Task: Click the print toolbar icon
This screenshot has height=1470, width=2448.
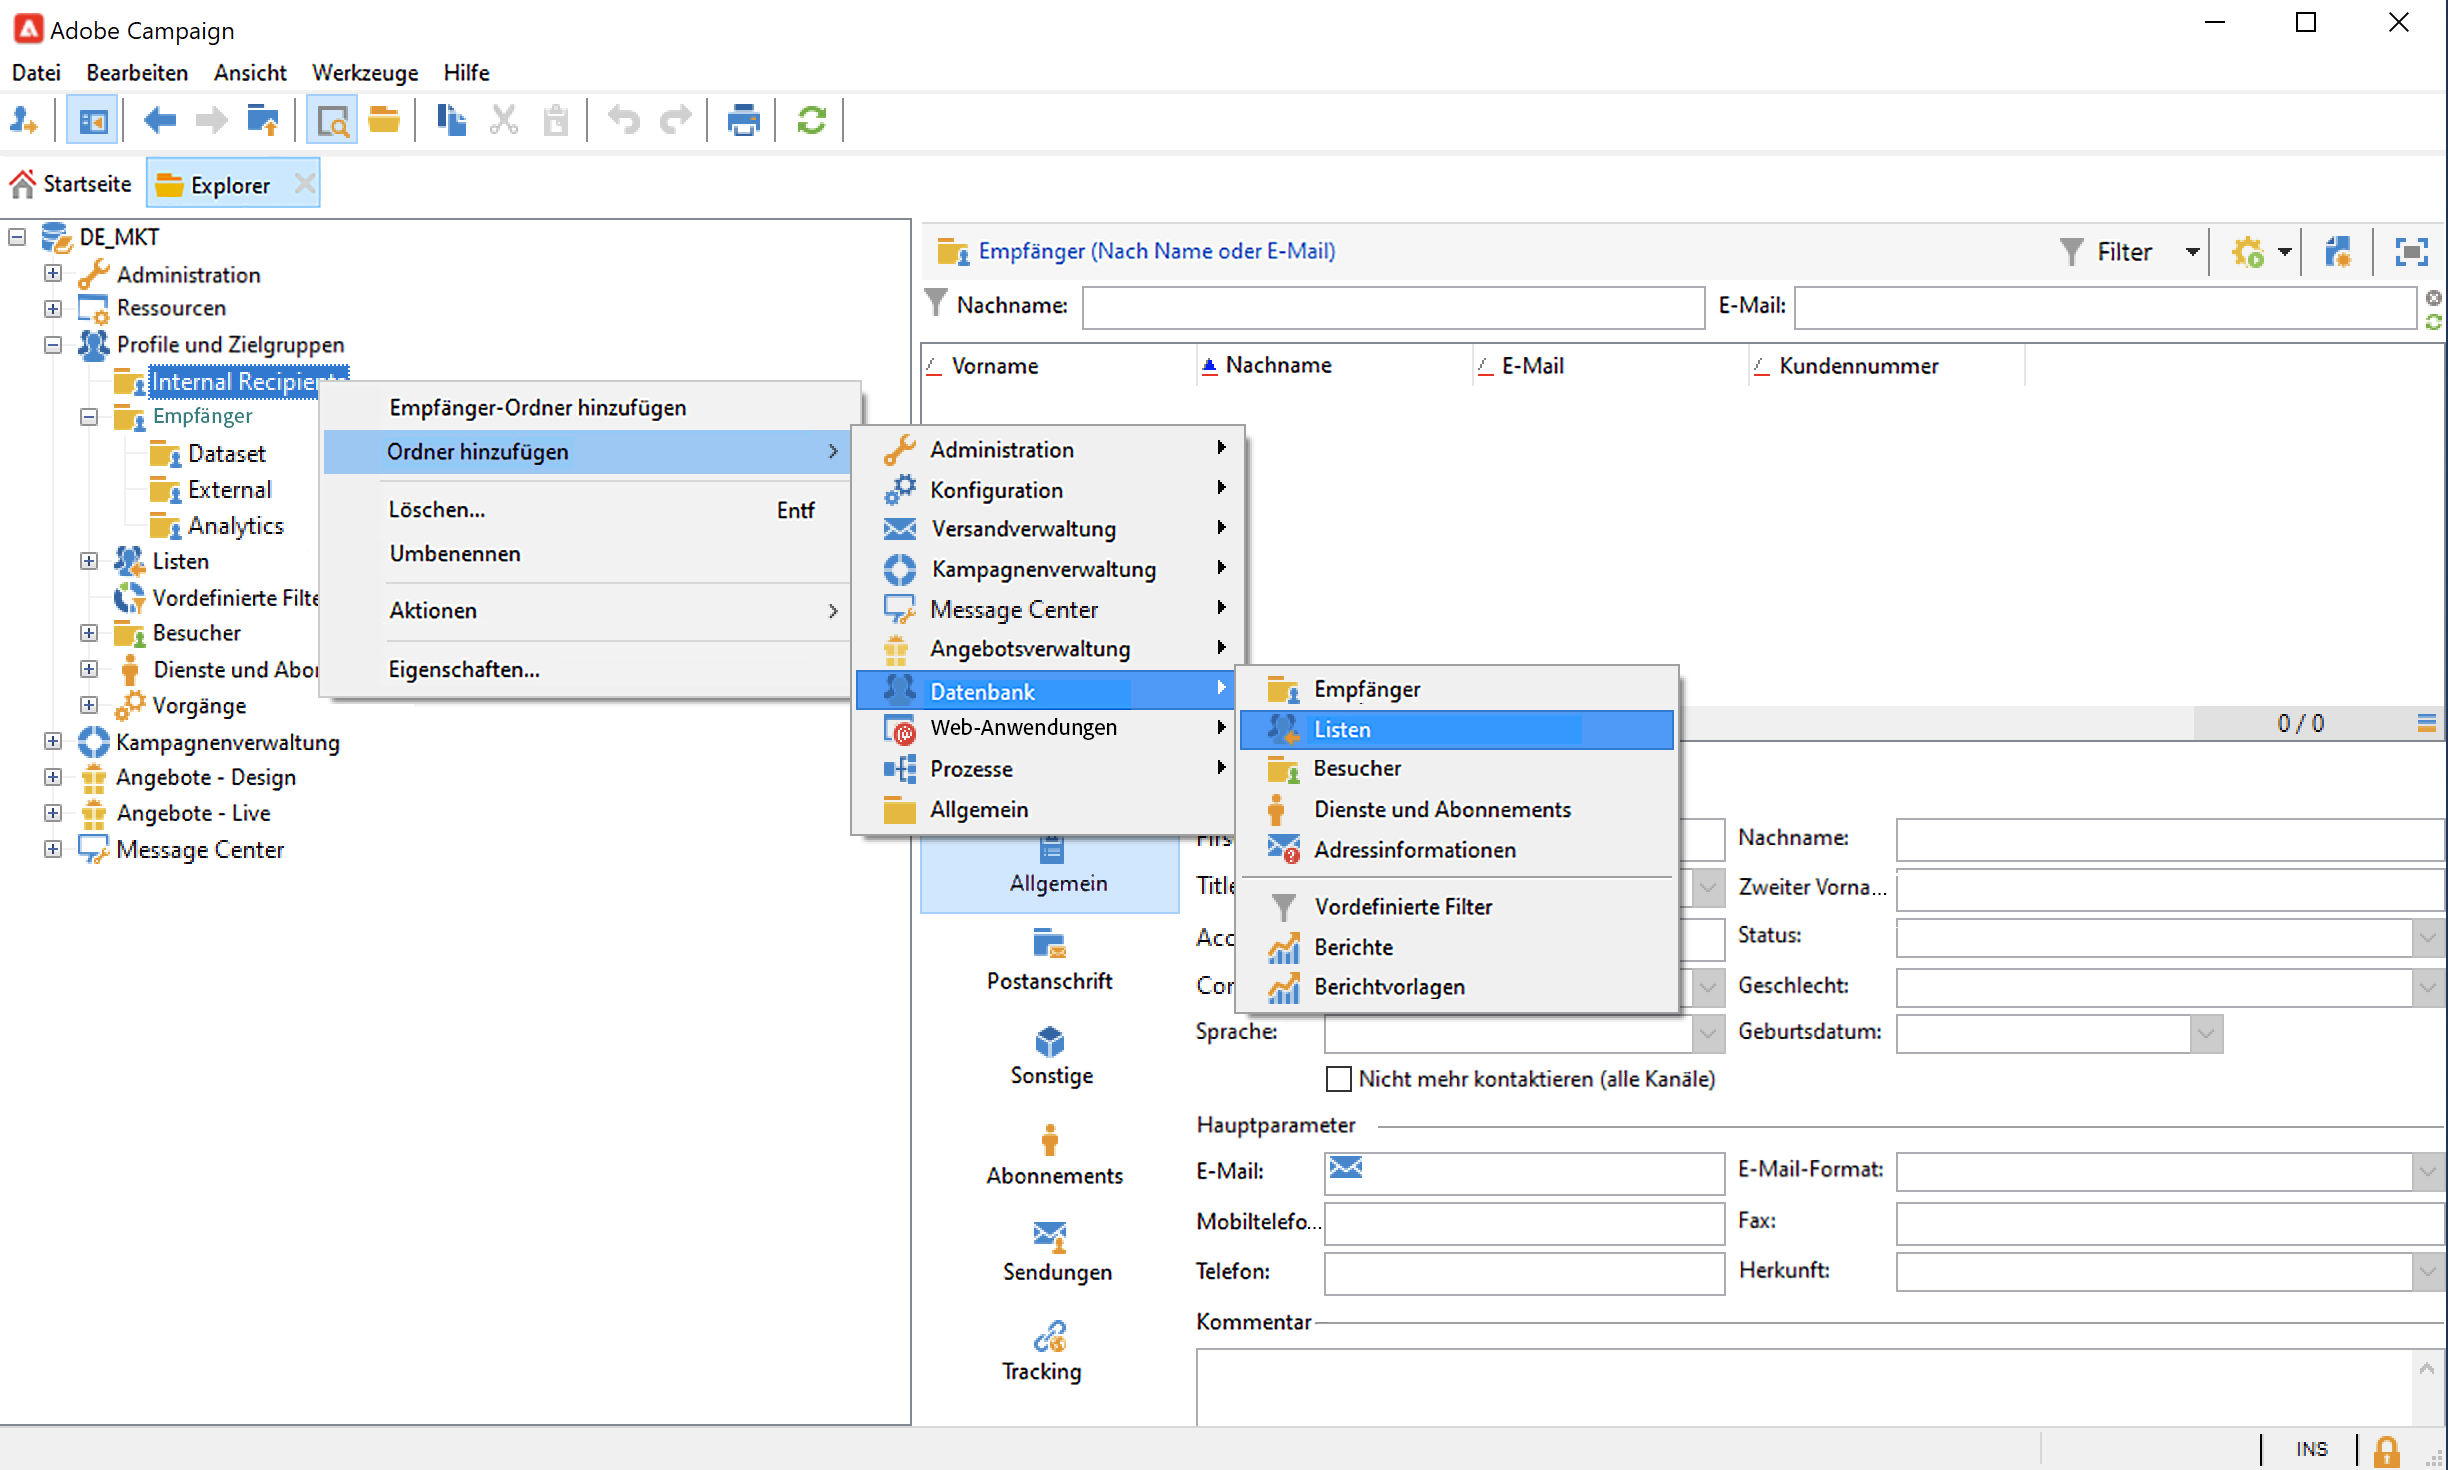Action: [743, 121]
